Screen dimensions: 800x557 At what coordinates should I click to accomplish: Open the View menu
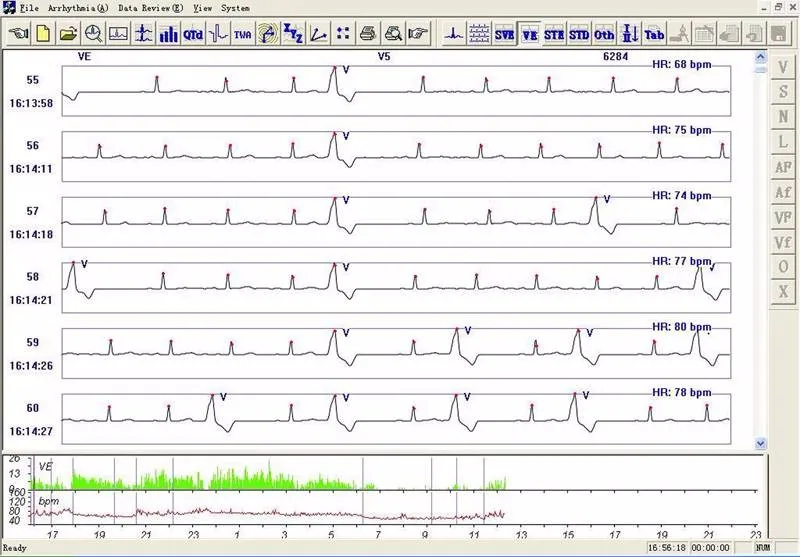203,8
